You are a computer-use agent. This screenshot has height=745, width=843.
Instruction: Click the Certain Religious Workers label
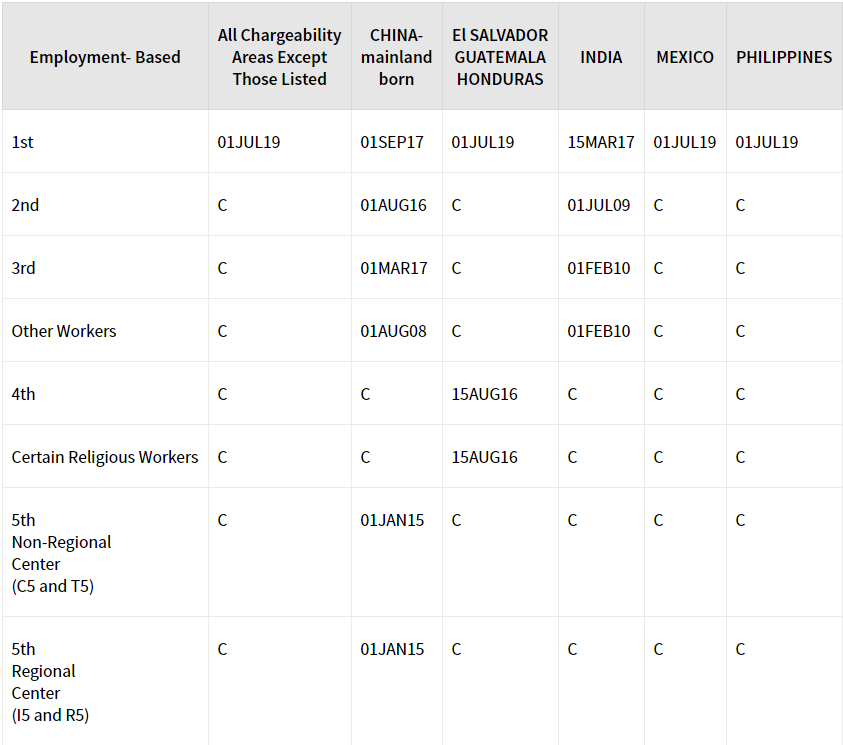105,457
